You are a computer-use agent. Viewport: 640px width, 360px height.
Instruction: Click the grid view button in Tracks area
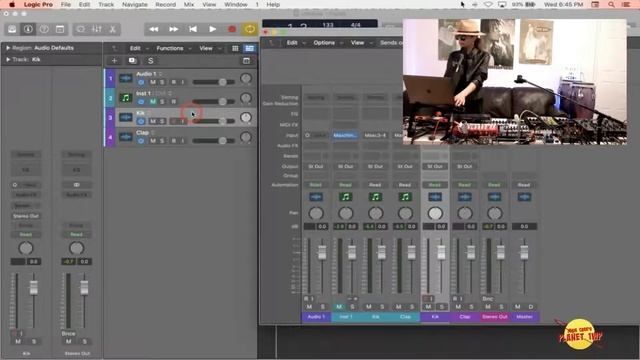click(x=235, y=48)
